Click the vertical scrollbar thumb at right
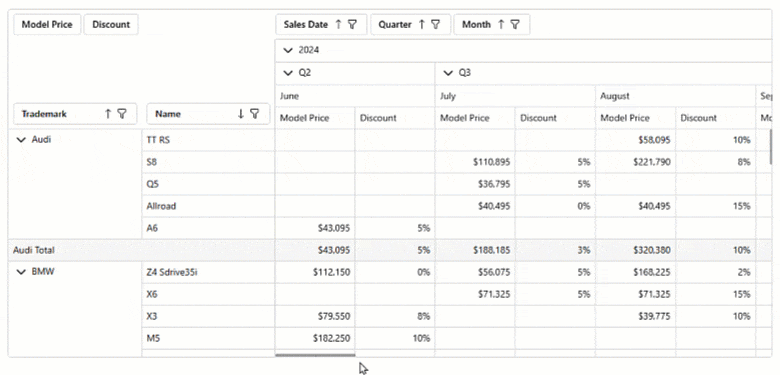 coord(771,146)
